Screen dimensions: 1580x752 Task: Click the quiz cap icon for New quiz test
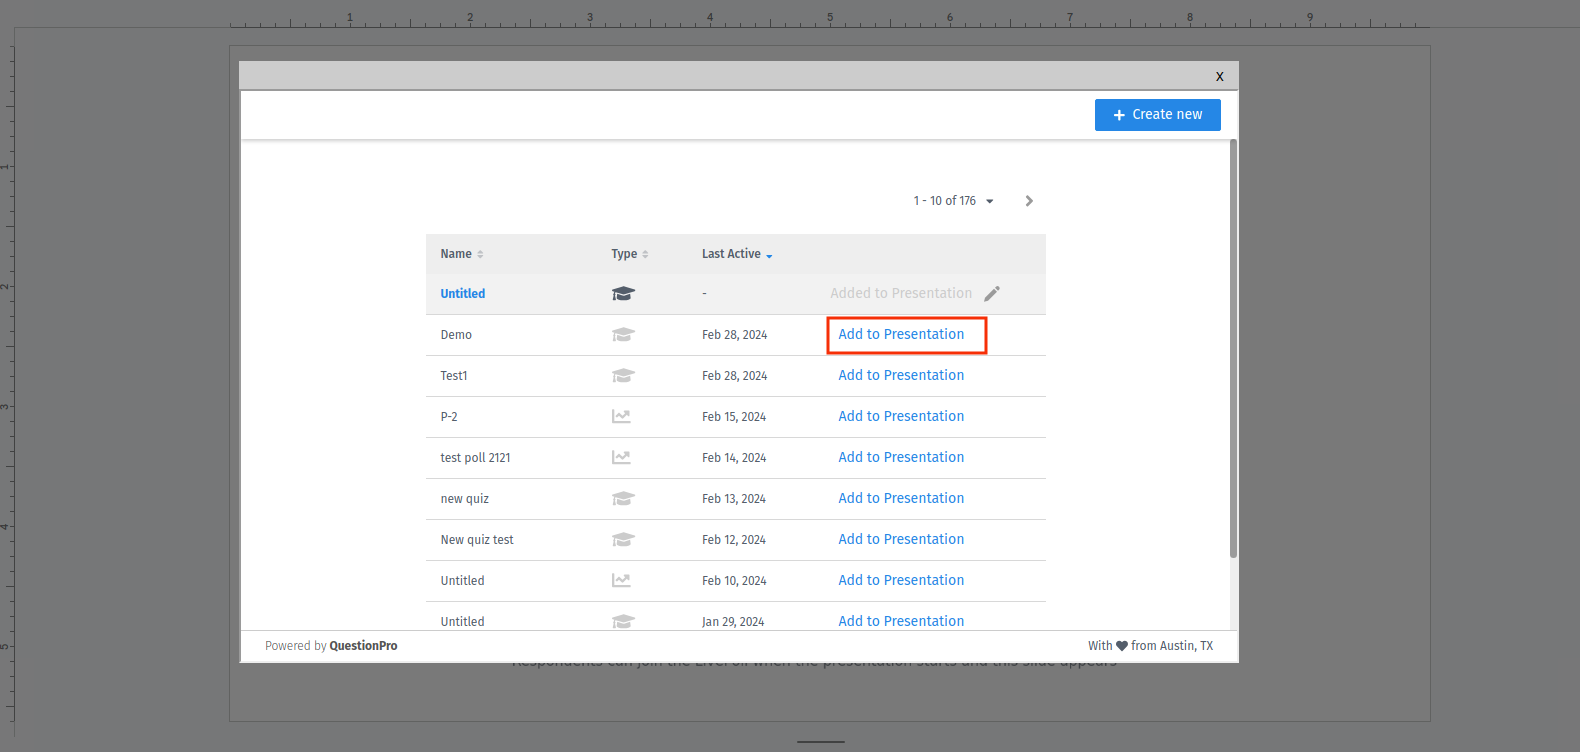click(x=623, y=540)
